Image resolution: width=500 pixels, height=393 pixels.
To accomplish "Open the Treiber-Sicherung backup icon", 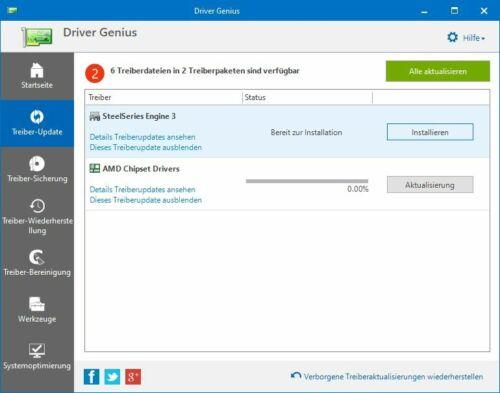I will pos(37,164).
